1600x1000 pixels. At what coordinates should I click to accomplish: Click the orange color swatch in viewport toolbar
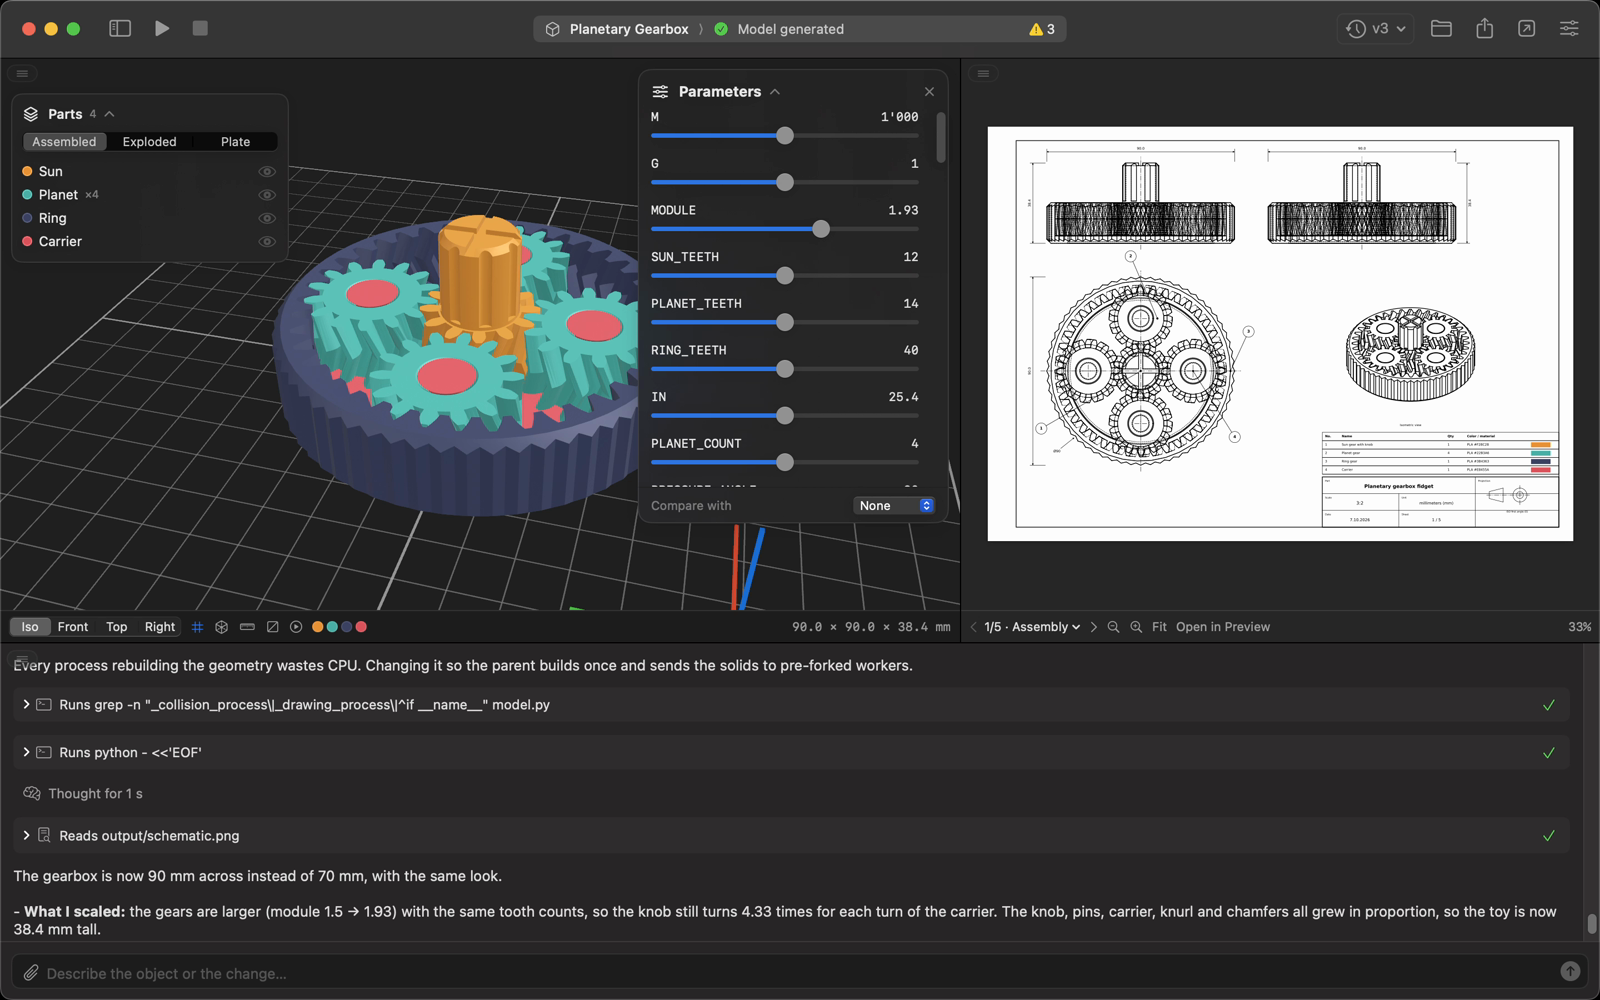click(x=317, y=627)
